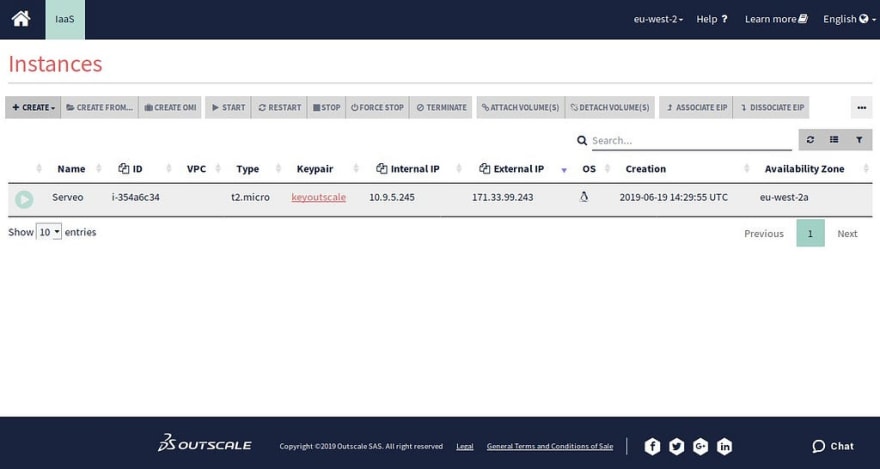Open the more actions ellipsis button
Viewport: 880px width, 469px height.
(861, 107)
